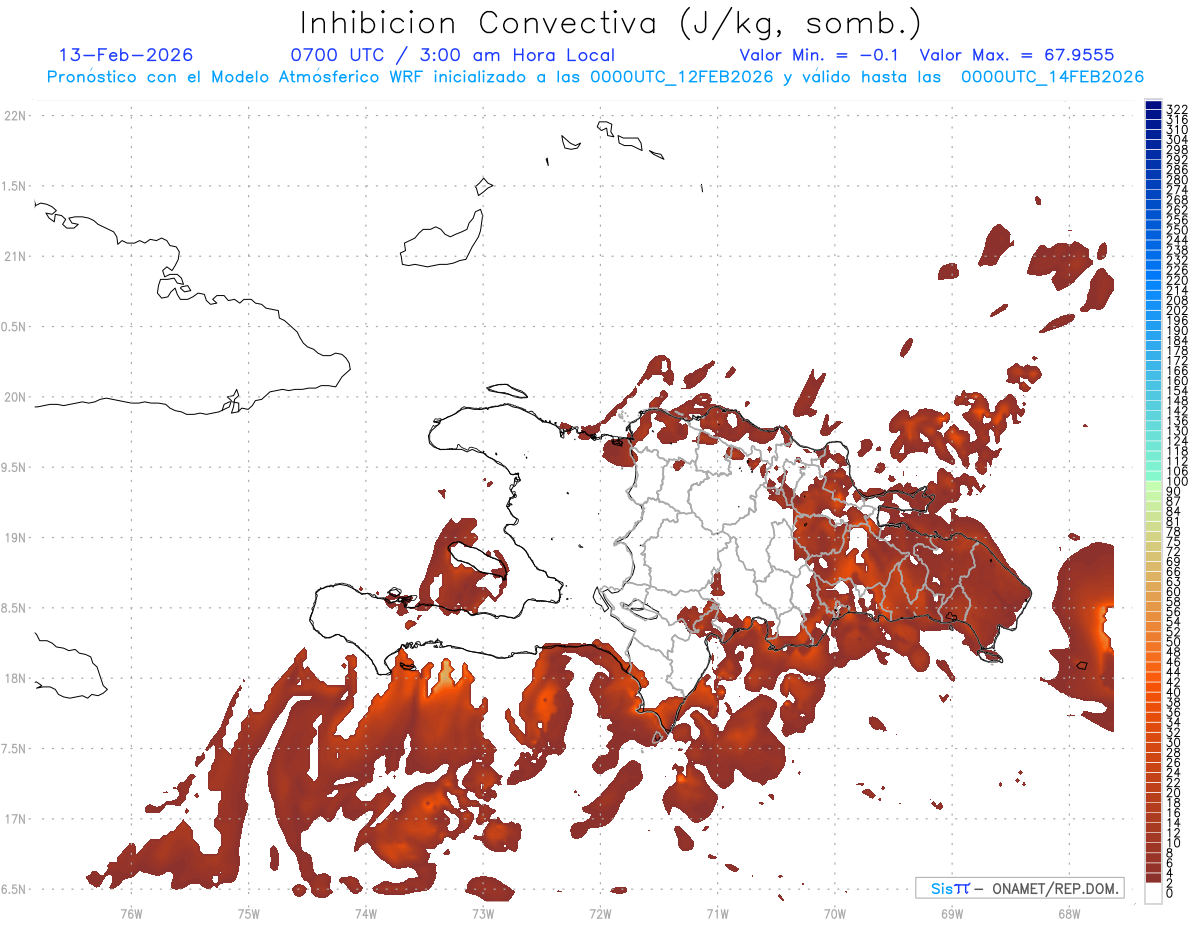Click the '202' value on the color scale
Viewport: 1200px width, 927px height.
1177,310
